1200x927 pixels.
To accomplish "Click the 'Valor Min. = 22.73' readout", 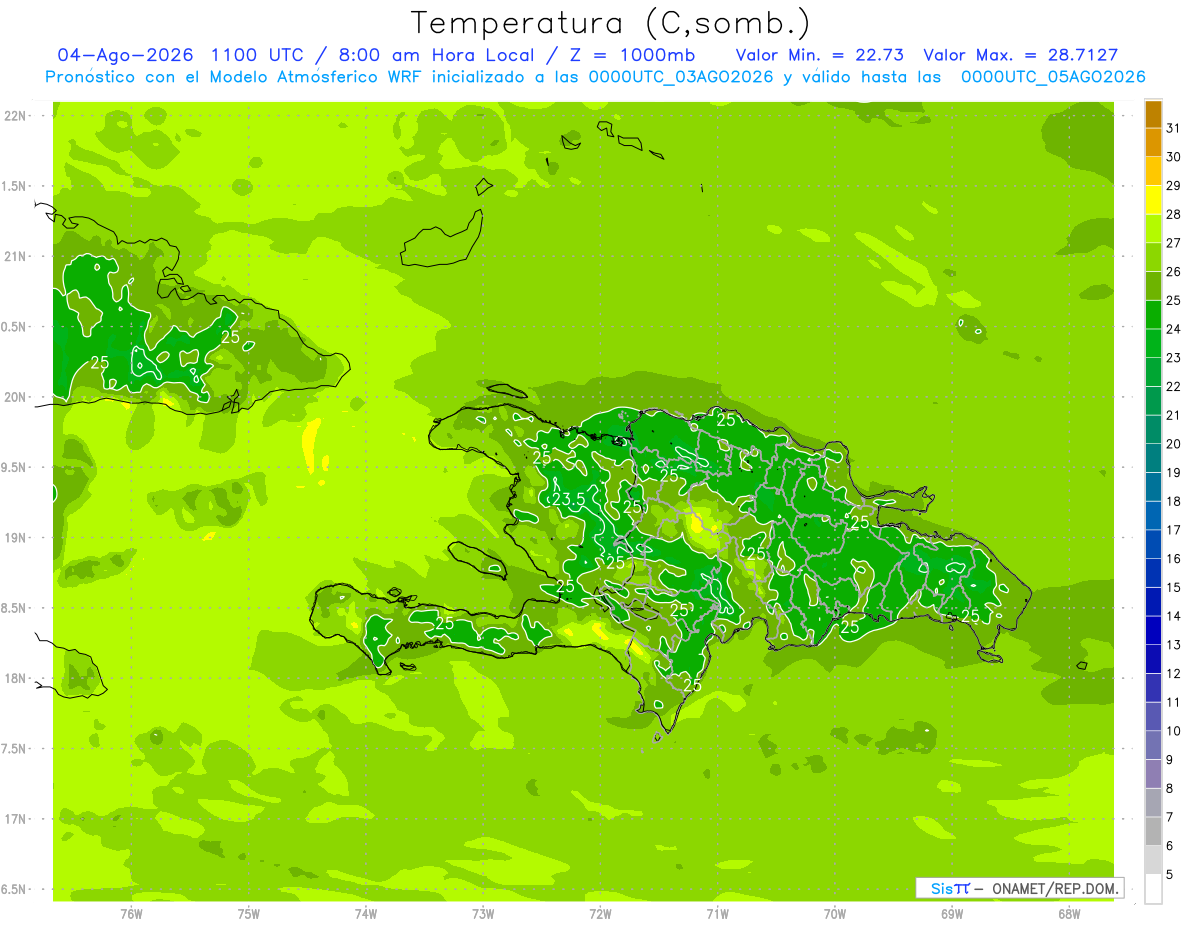I will point(822,55).
